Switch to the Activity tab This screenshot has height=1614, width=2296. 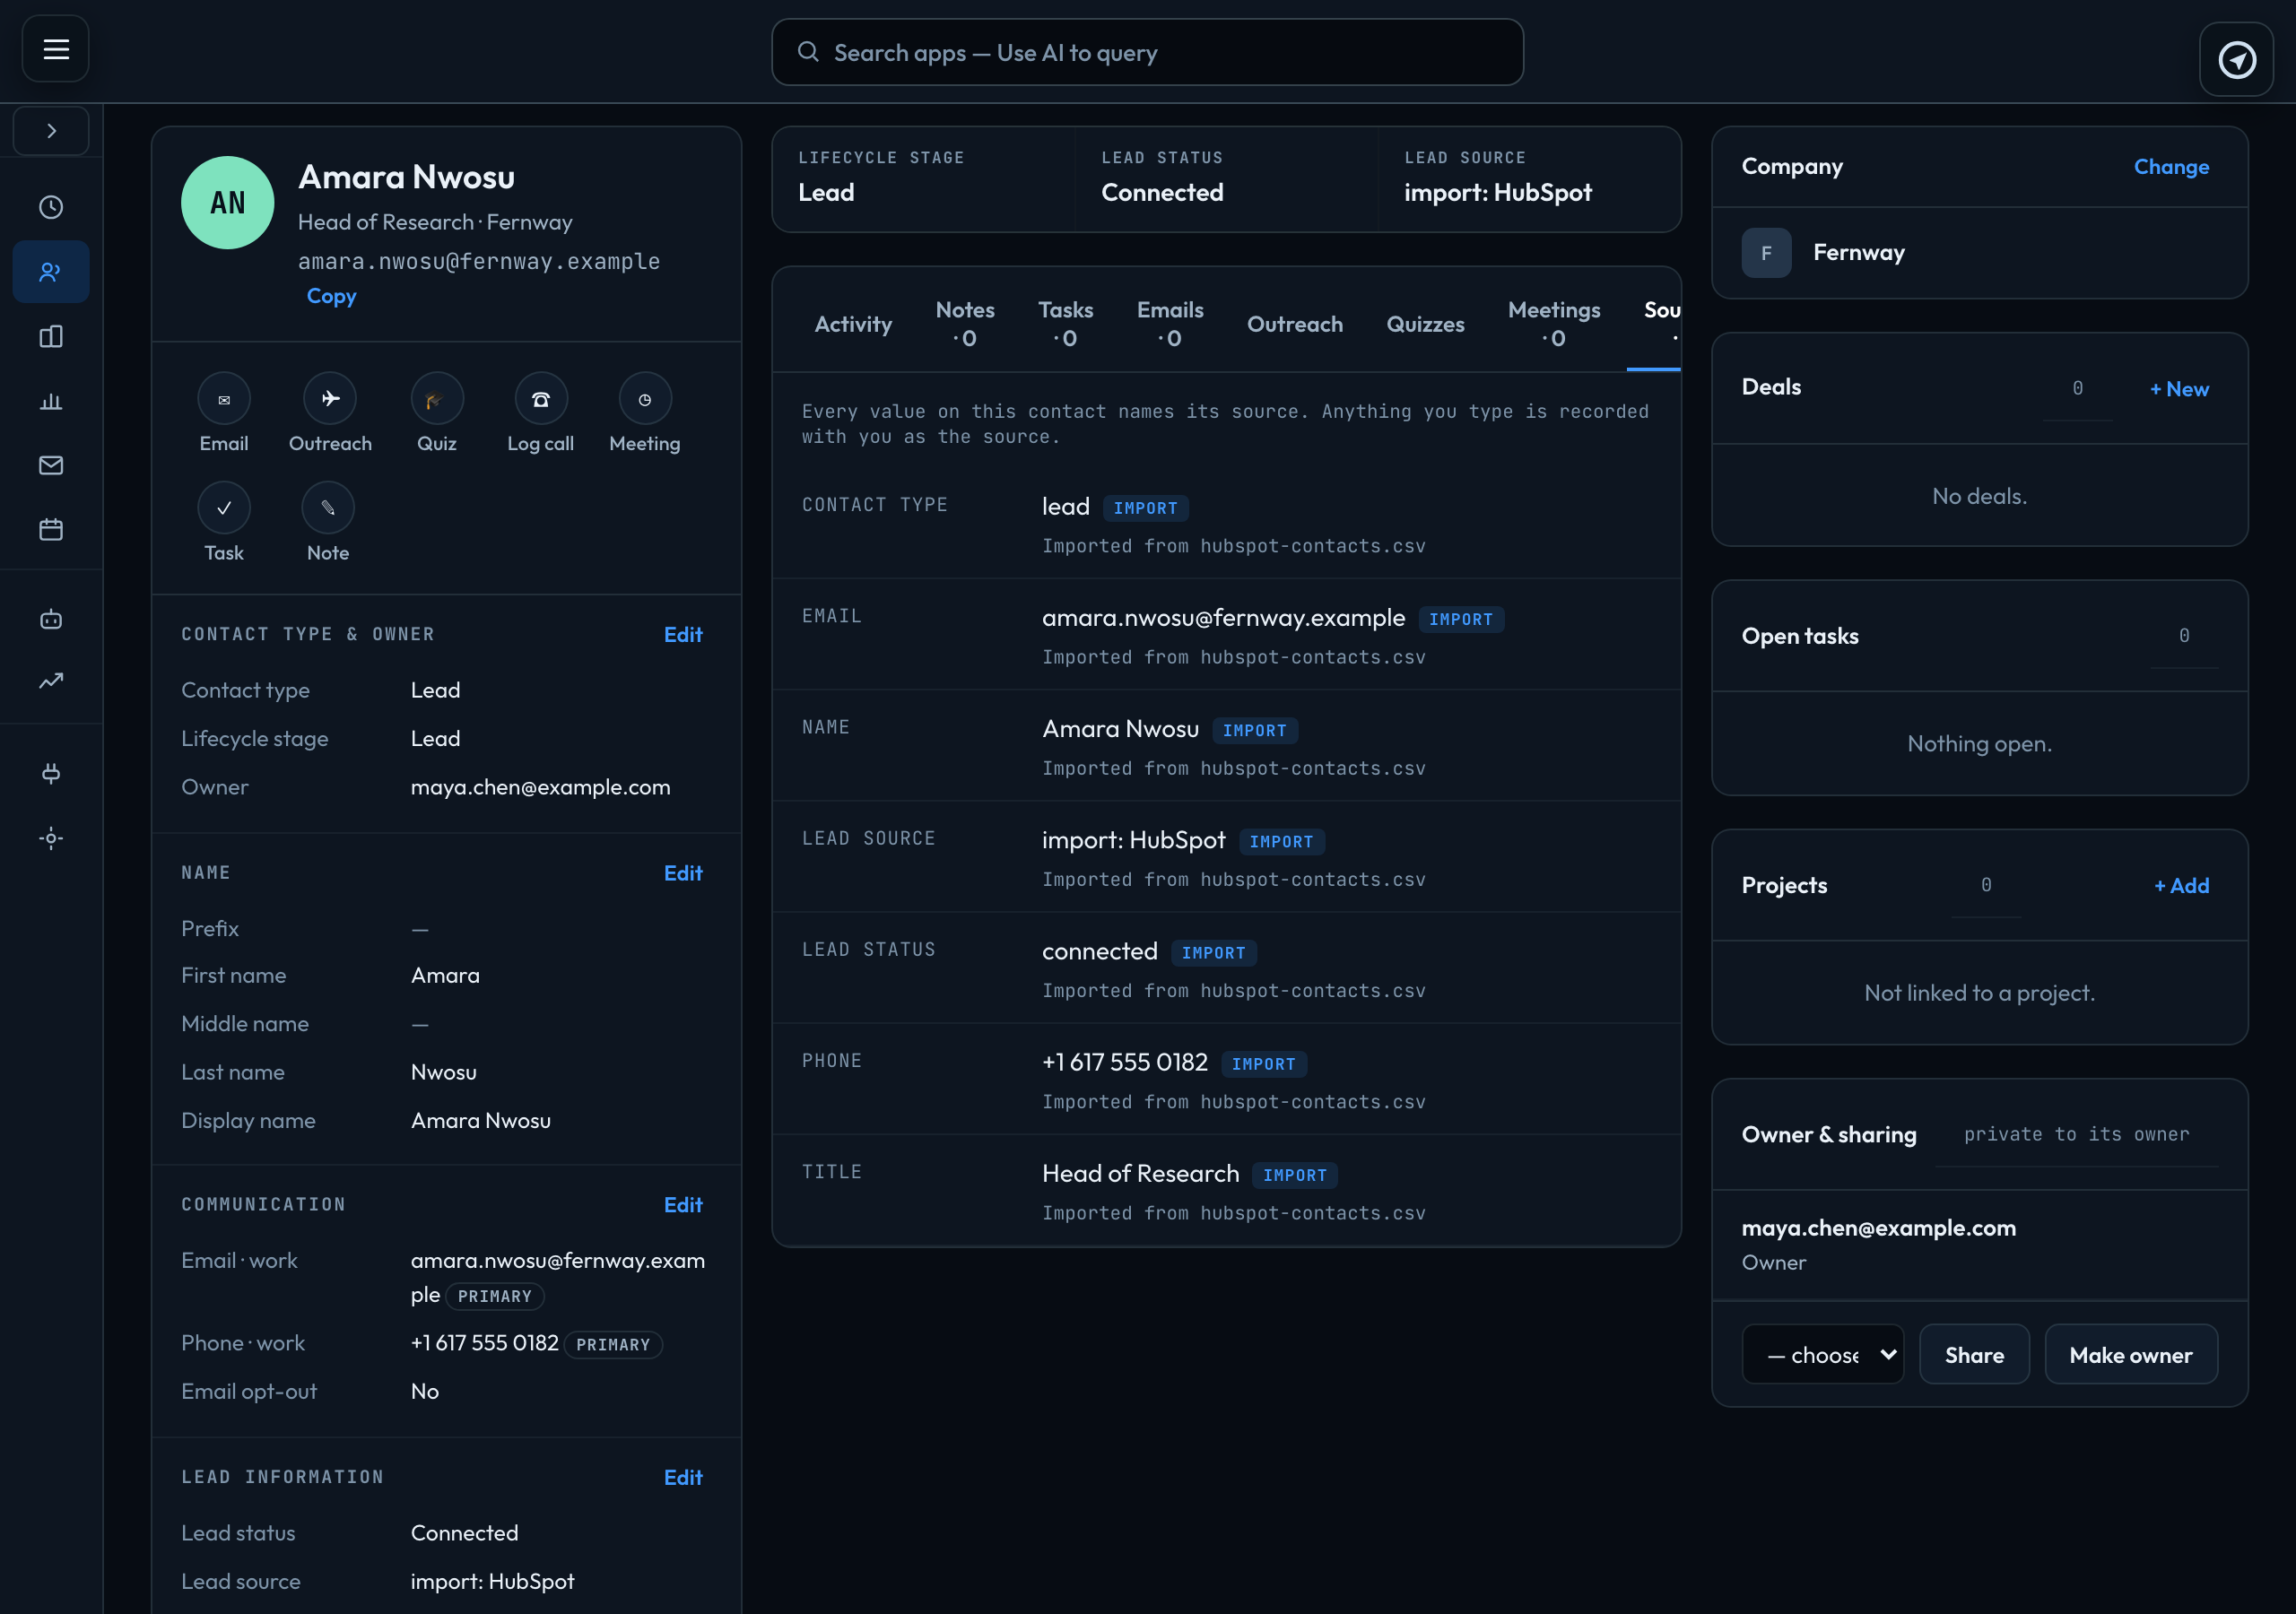[x=853, y=324]
